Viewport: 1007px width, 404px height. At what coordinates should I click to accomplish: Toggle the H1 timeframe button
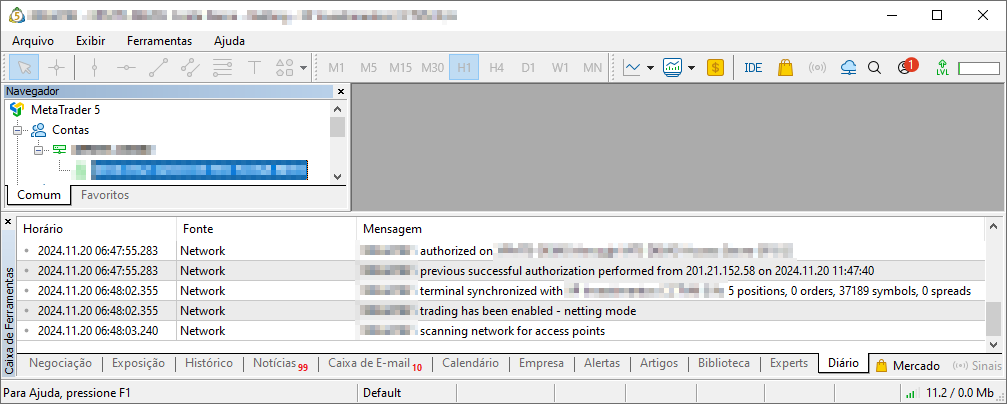464,68
